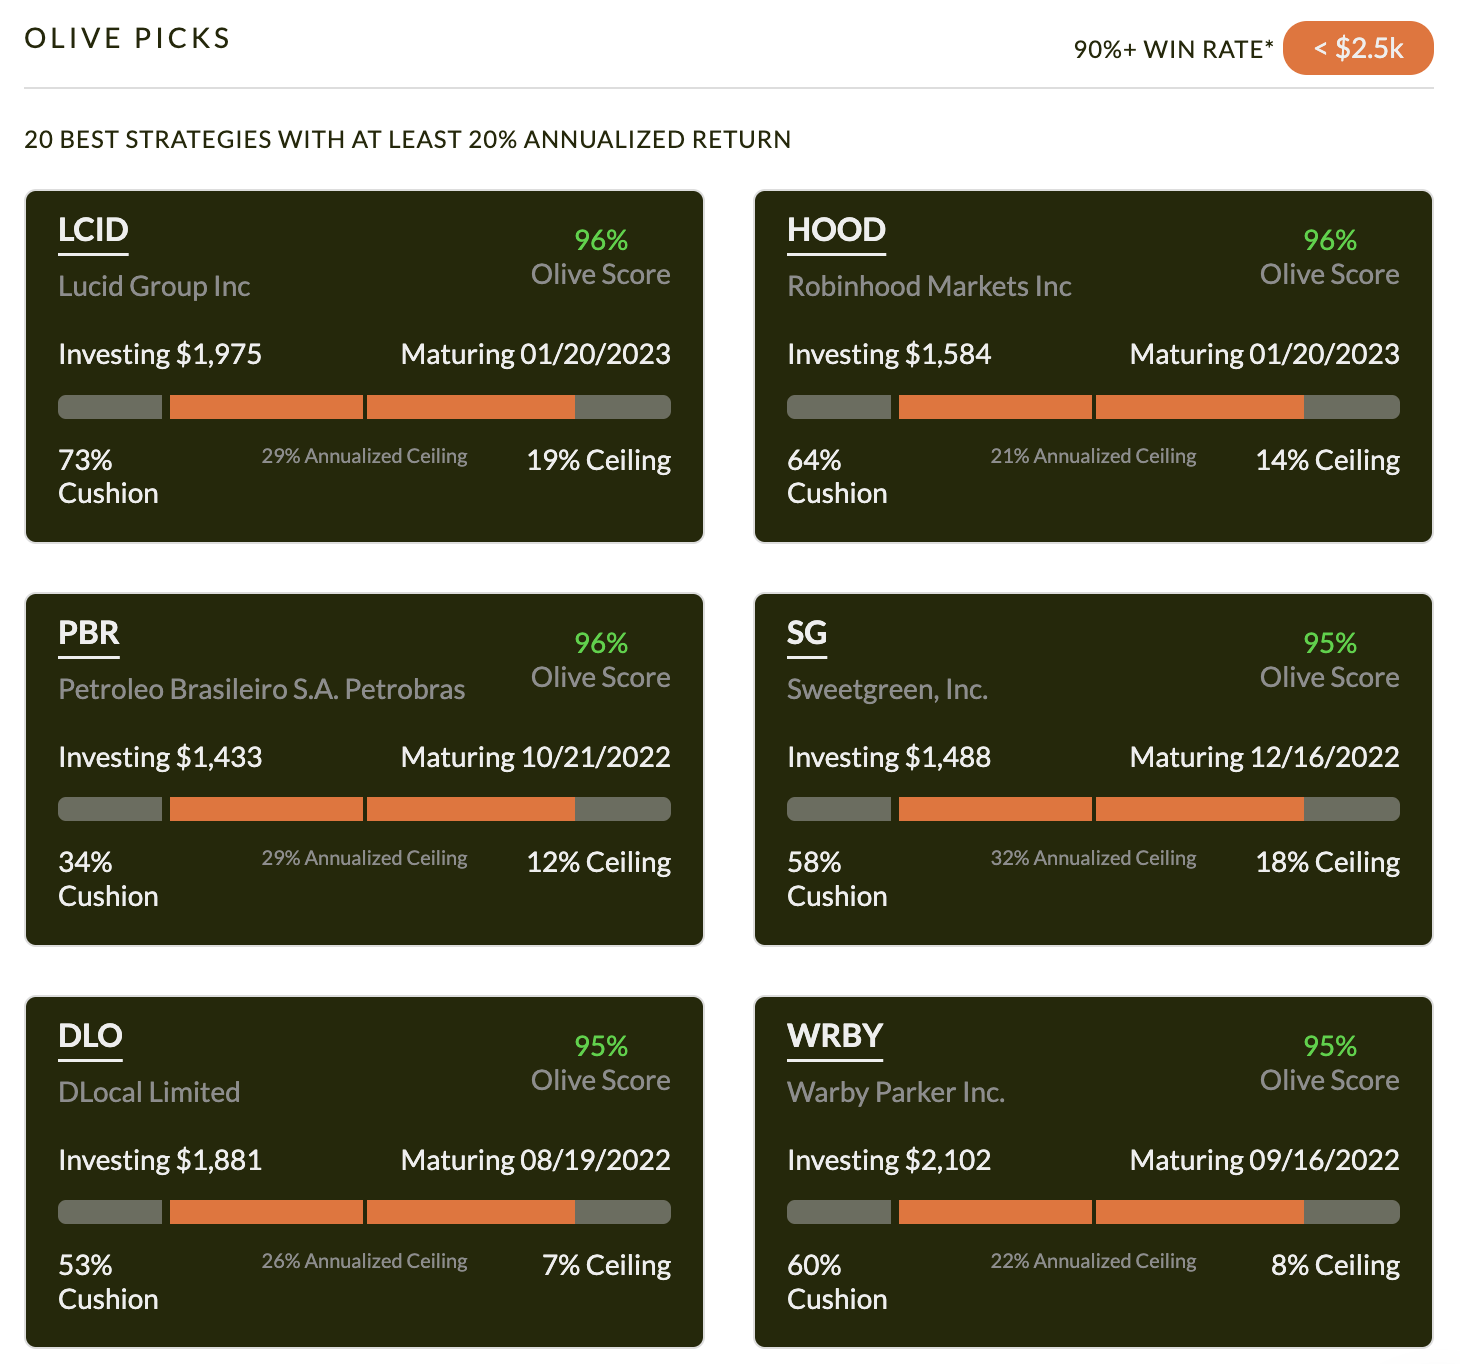
Task: Click the Lucid Group Inc company name
Action: click(x=154, y=287)
